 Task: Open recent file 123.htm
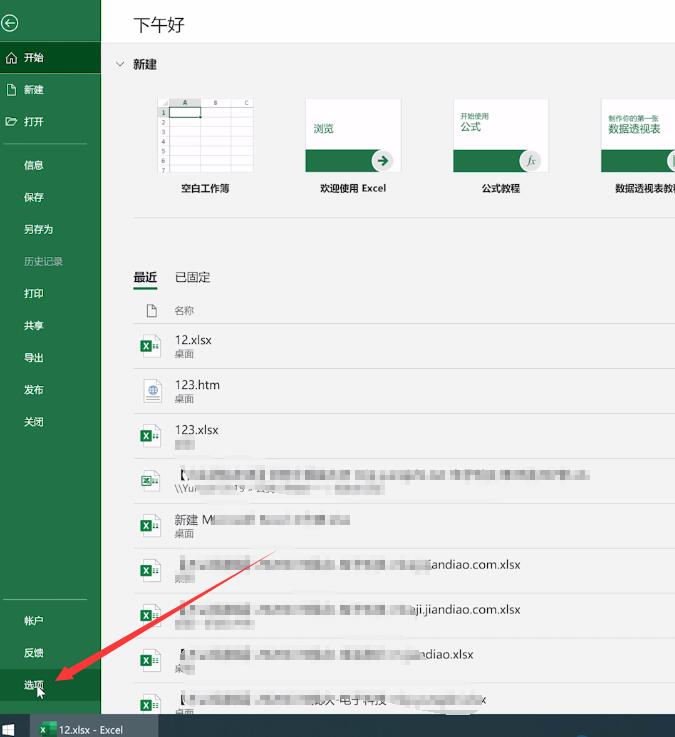(x=404, y=392)
